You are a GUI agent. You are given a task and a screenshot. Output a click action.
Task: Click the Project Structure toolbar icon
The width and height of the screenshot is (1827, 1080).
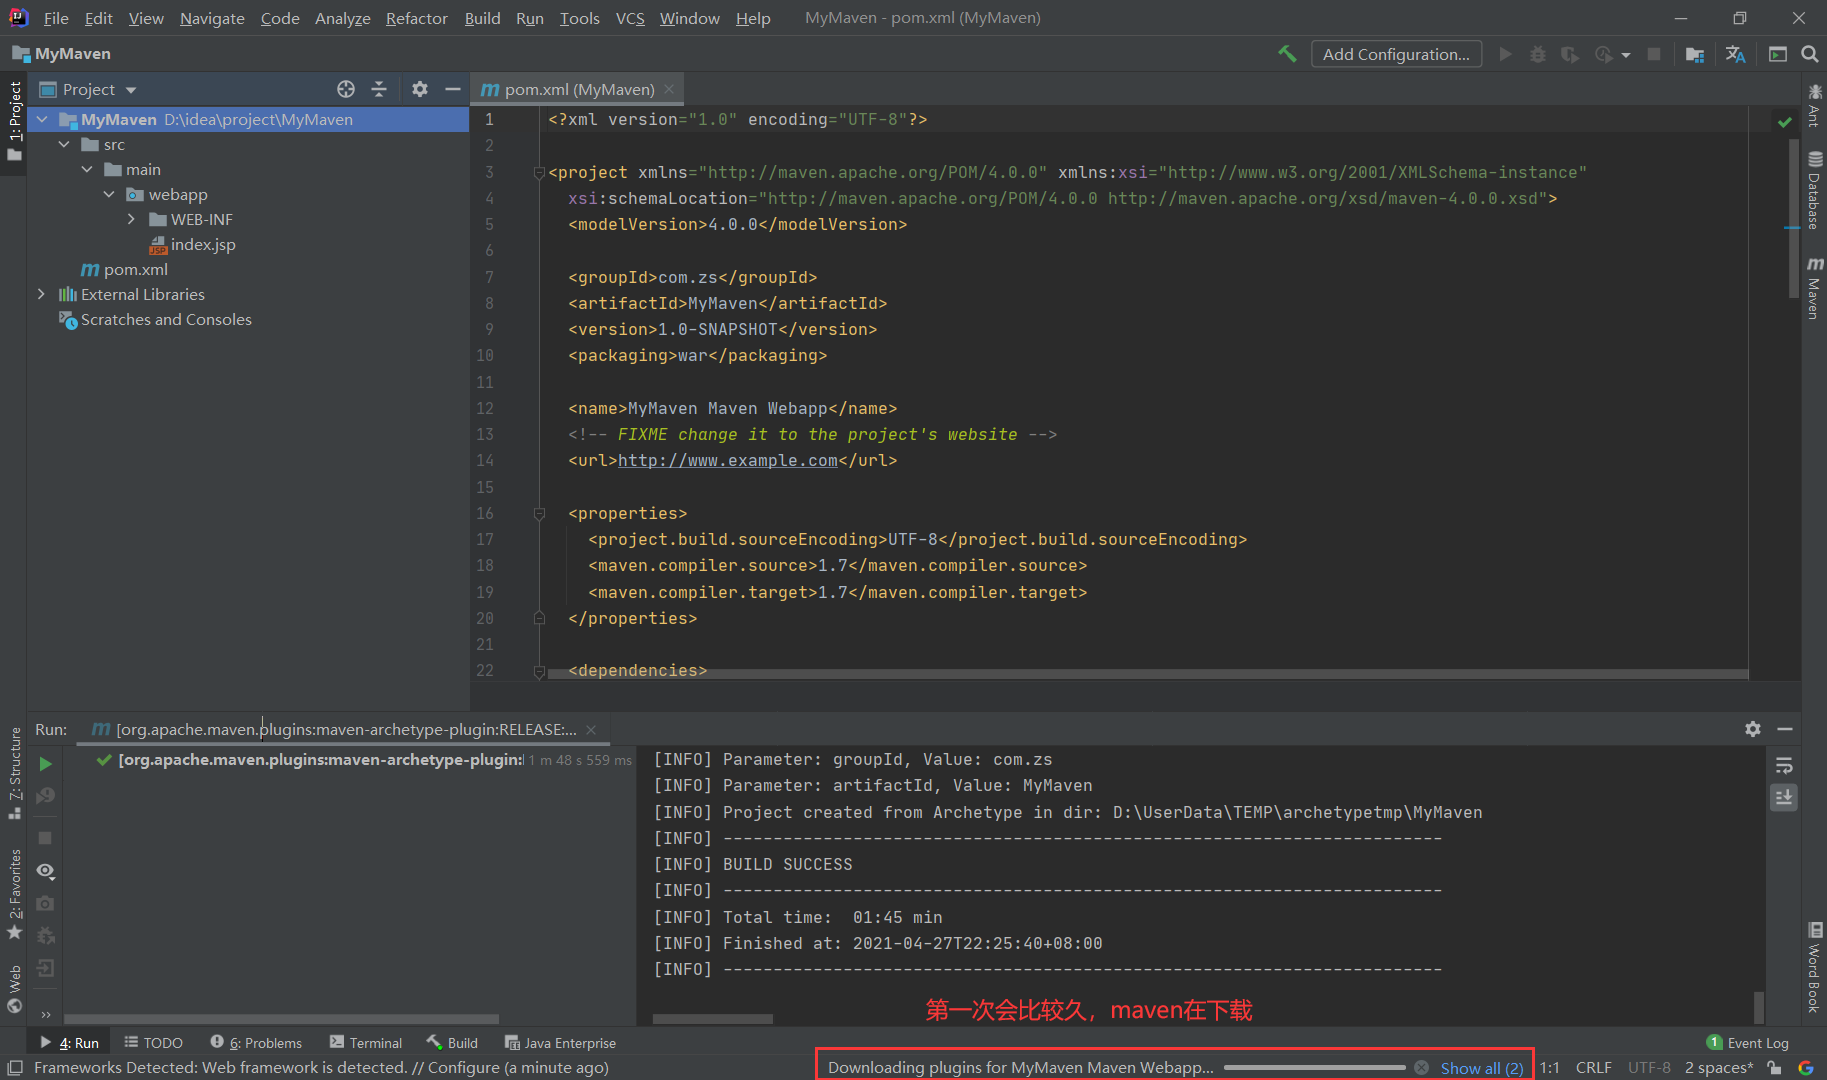pos(1694,54)
